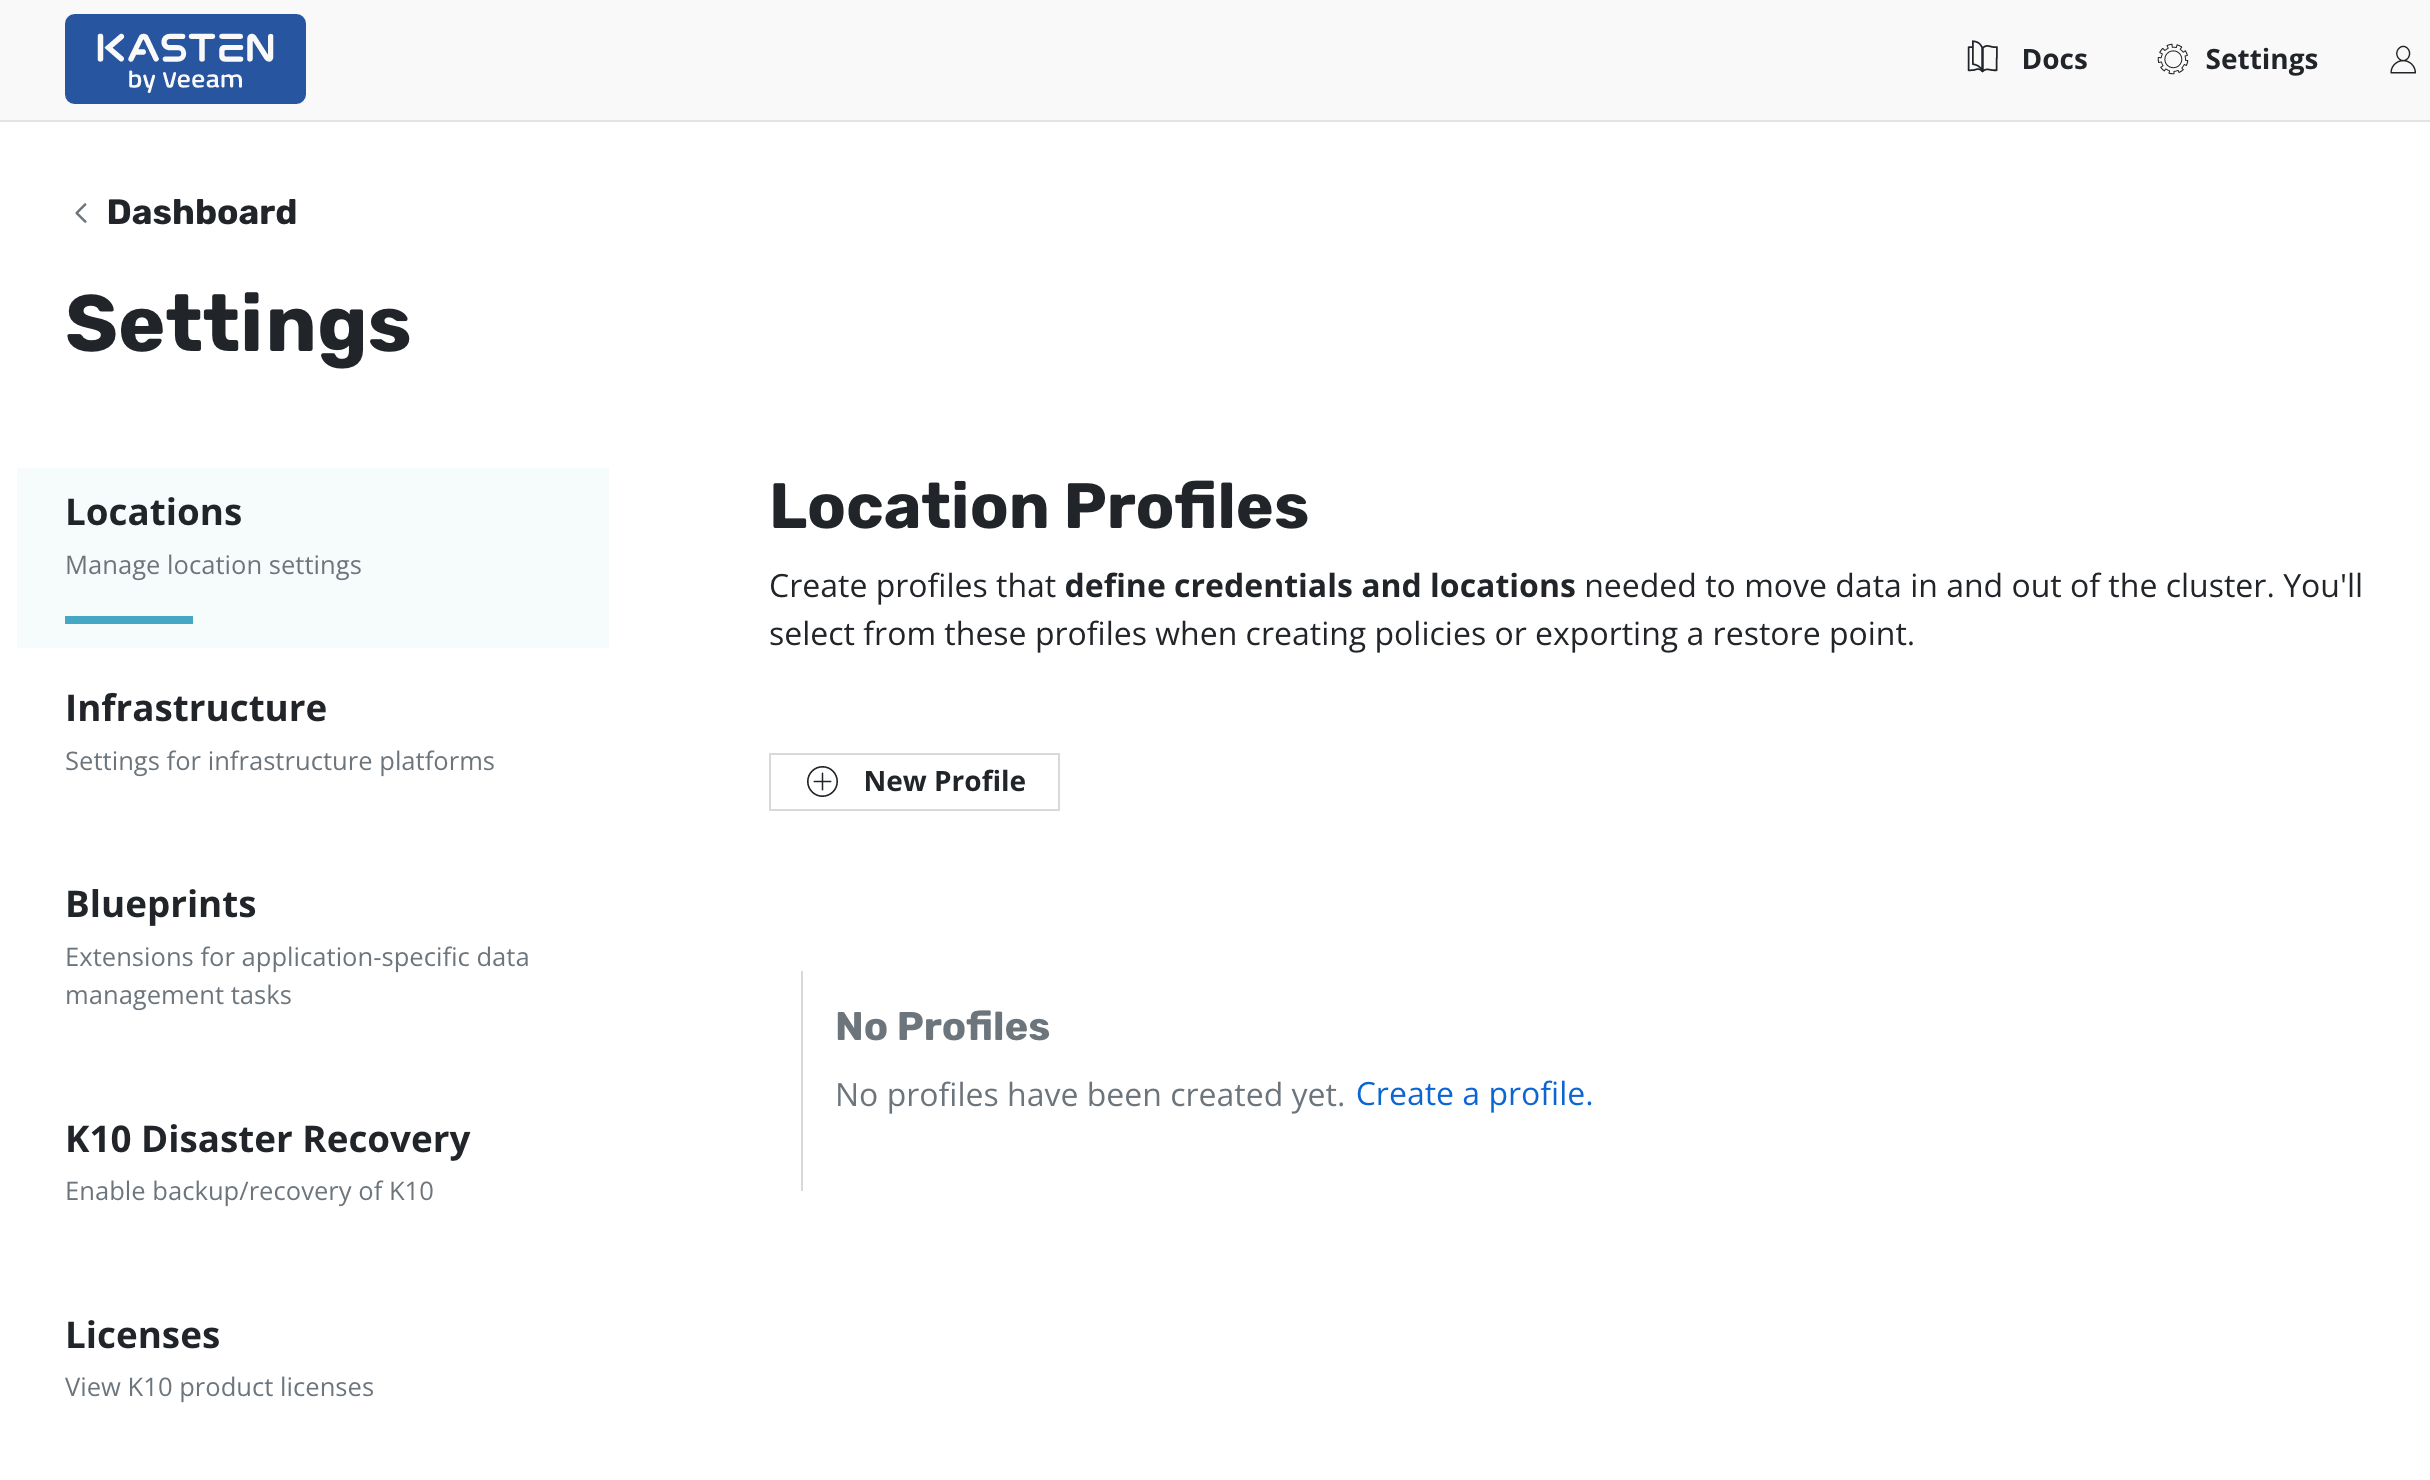Switch to the Infrastructure section
This screenshot has width=2430, height=1480.
coord(196,708)
